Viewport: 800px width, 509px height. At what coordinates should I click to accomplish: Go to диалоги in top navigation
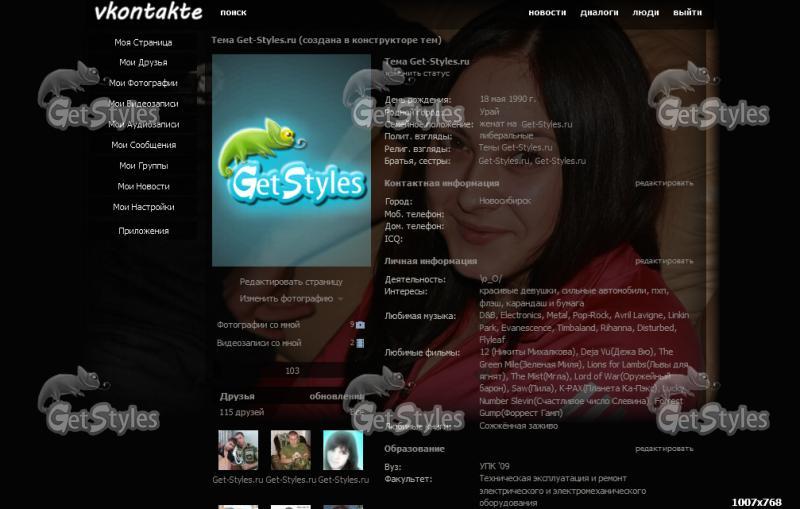click(x=599, y=12)
